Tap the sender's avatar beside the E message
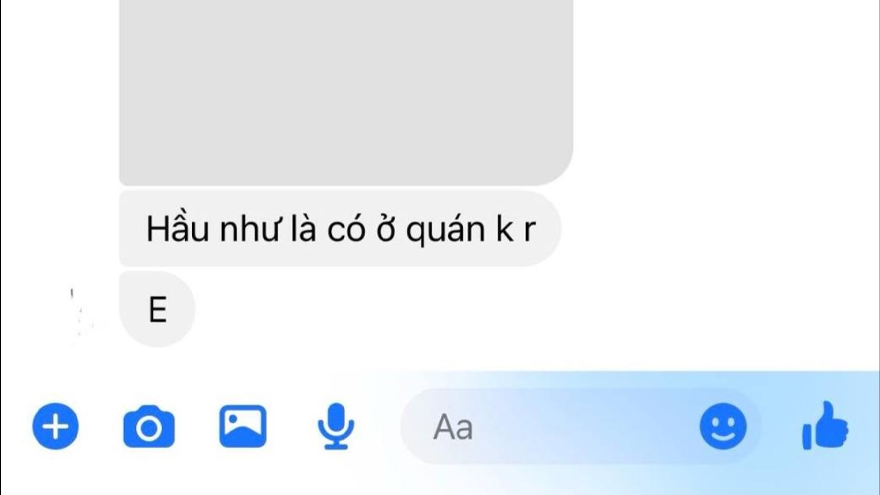 pos(81,313)
